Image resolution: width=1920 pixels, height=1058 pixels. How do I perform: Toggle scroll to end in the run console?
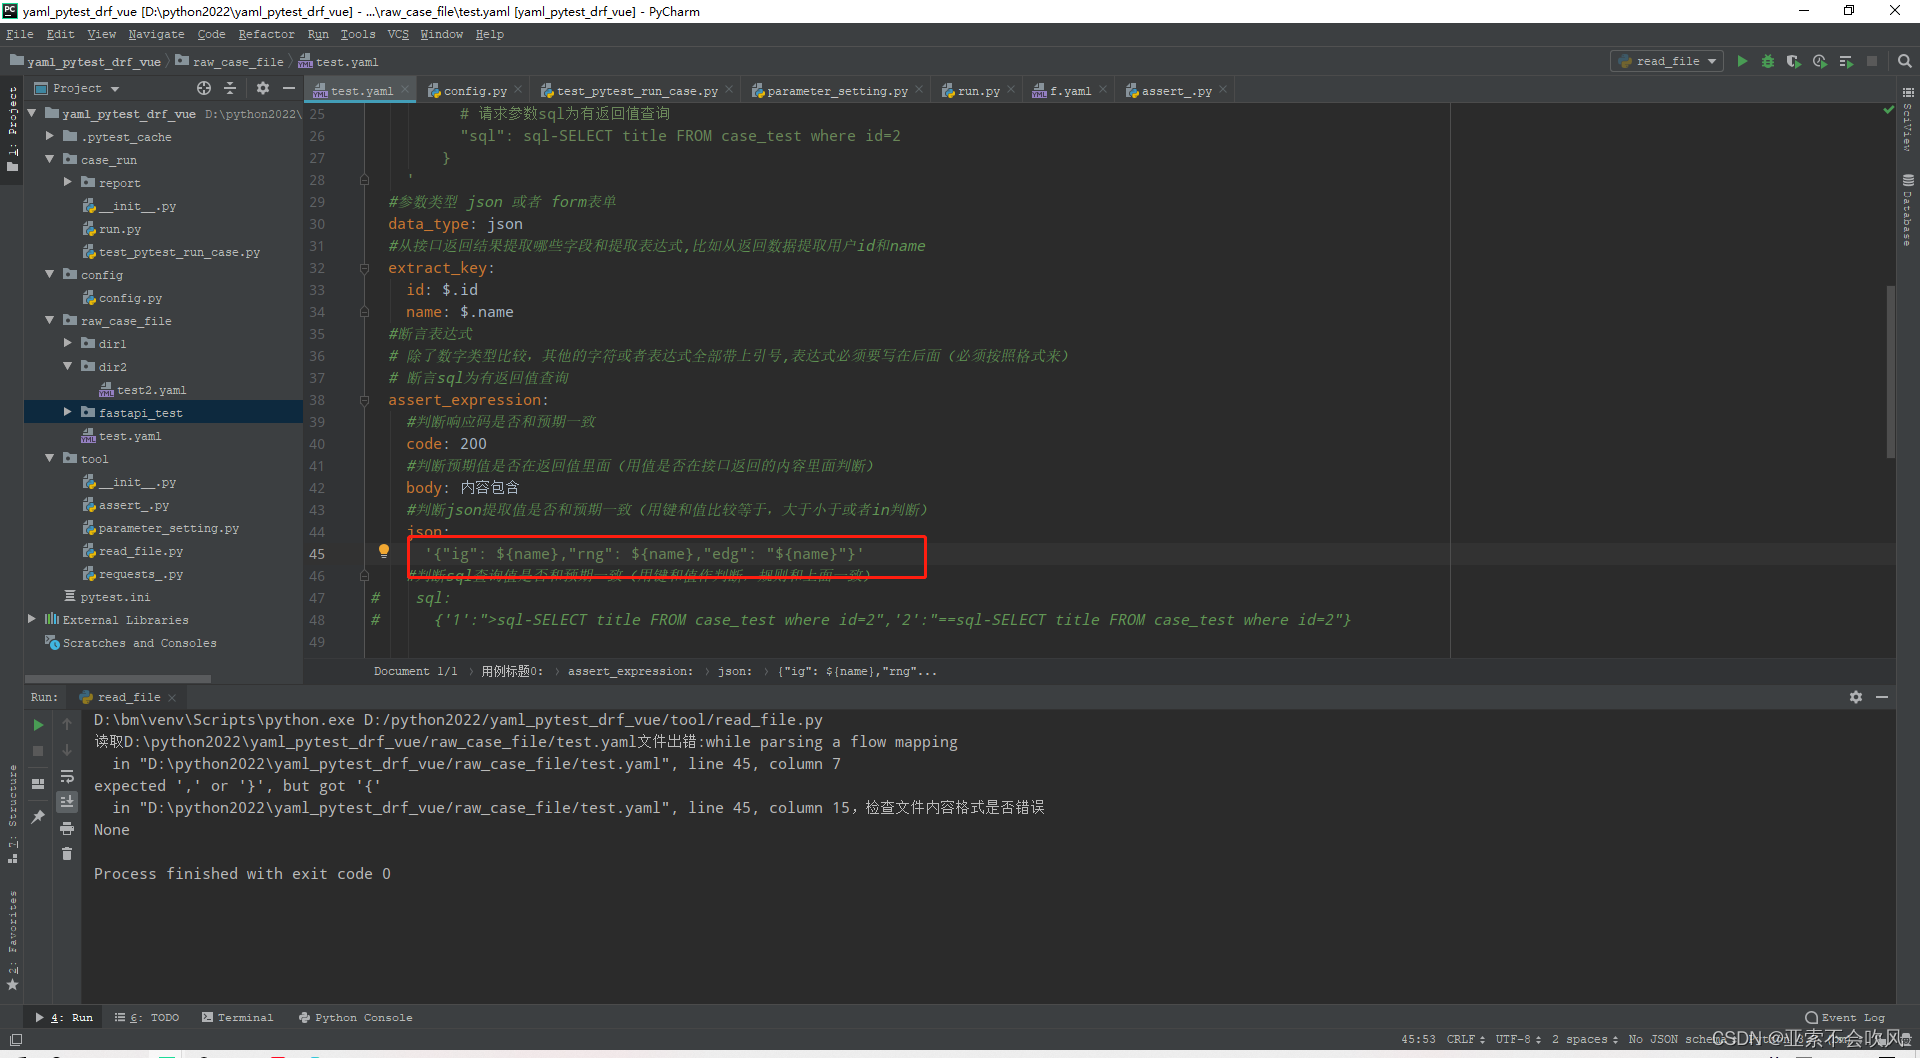point(67,802)
